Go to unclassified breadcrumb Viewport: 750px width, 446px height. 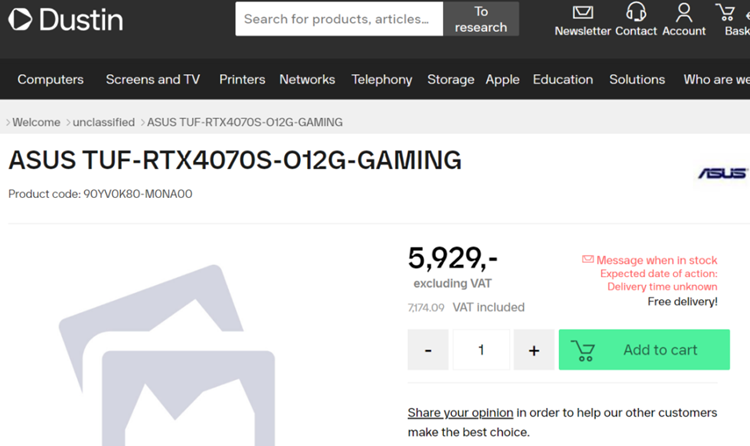[104, 123]
